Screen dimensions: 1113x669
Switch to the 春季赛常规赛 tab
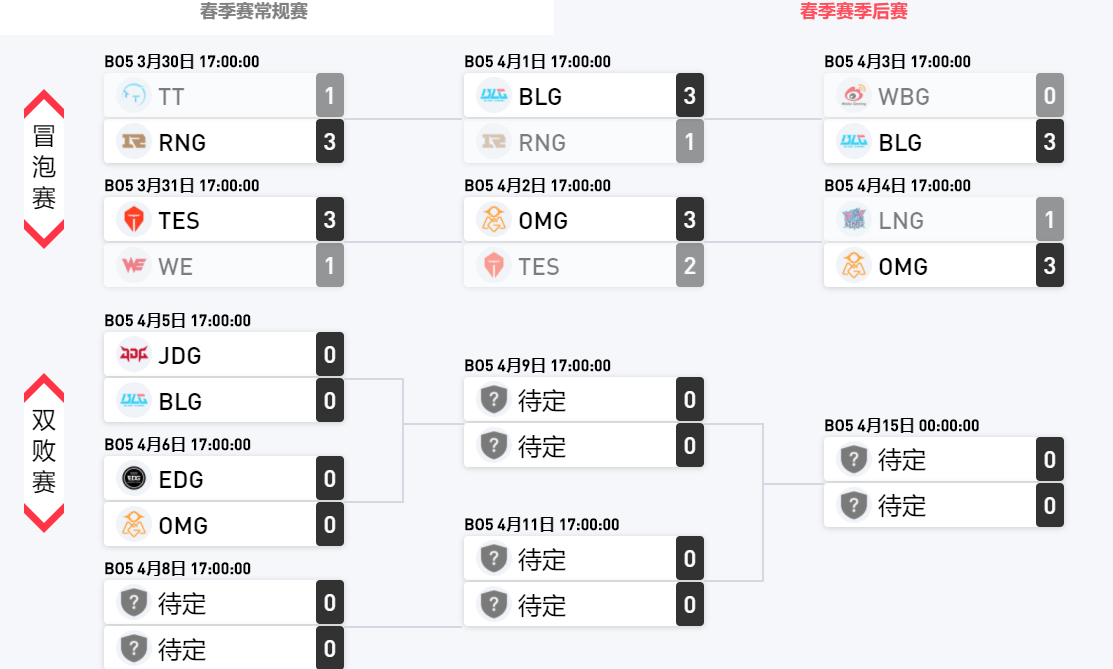tap(254, 12)
